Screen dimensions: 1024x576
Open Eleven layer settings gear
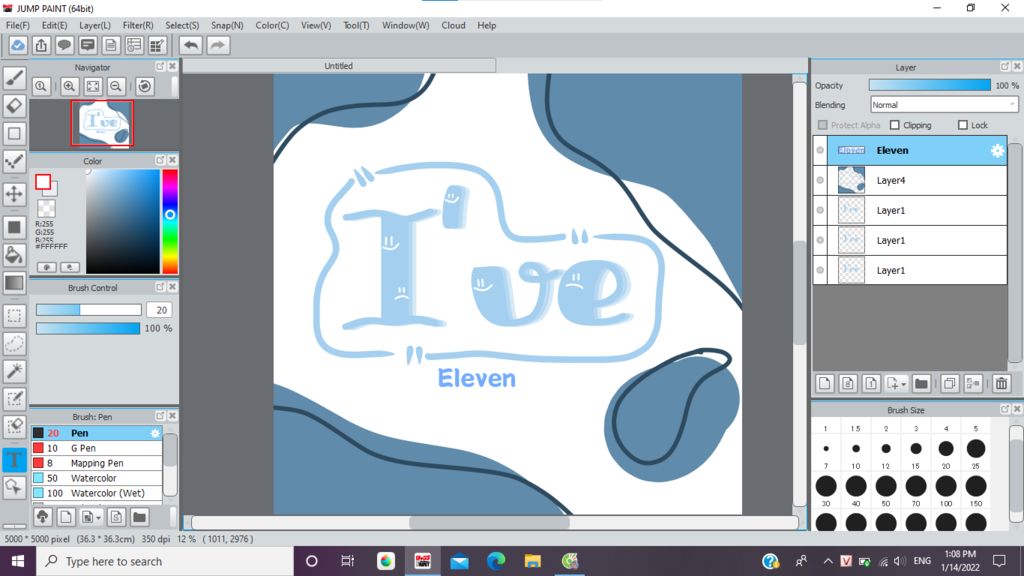point(997,151)
